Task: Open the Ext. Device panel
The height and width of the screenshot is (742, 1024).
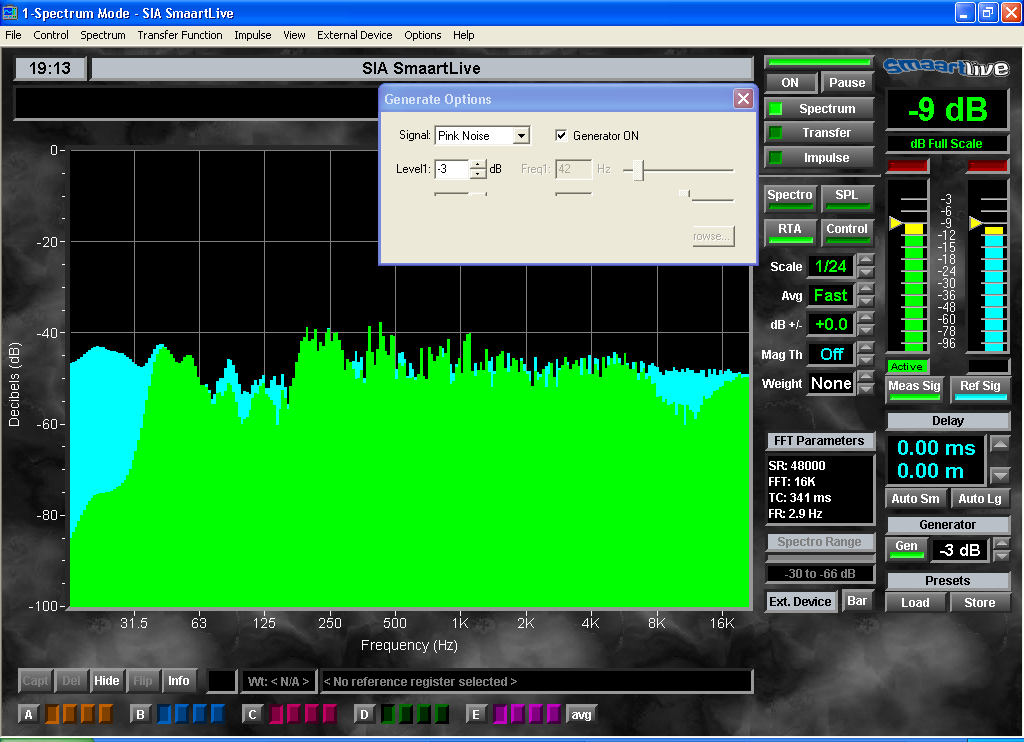Action: pos(800,601)
